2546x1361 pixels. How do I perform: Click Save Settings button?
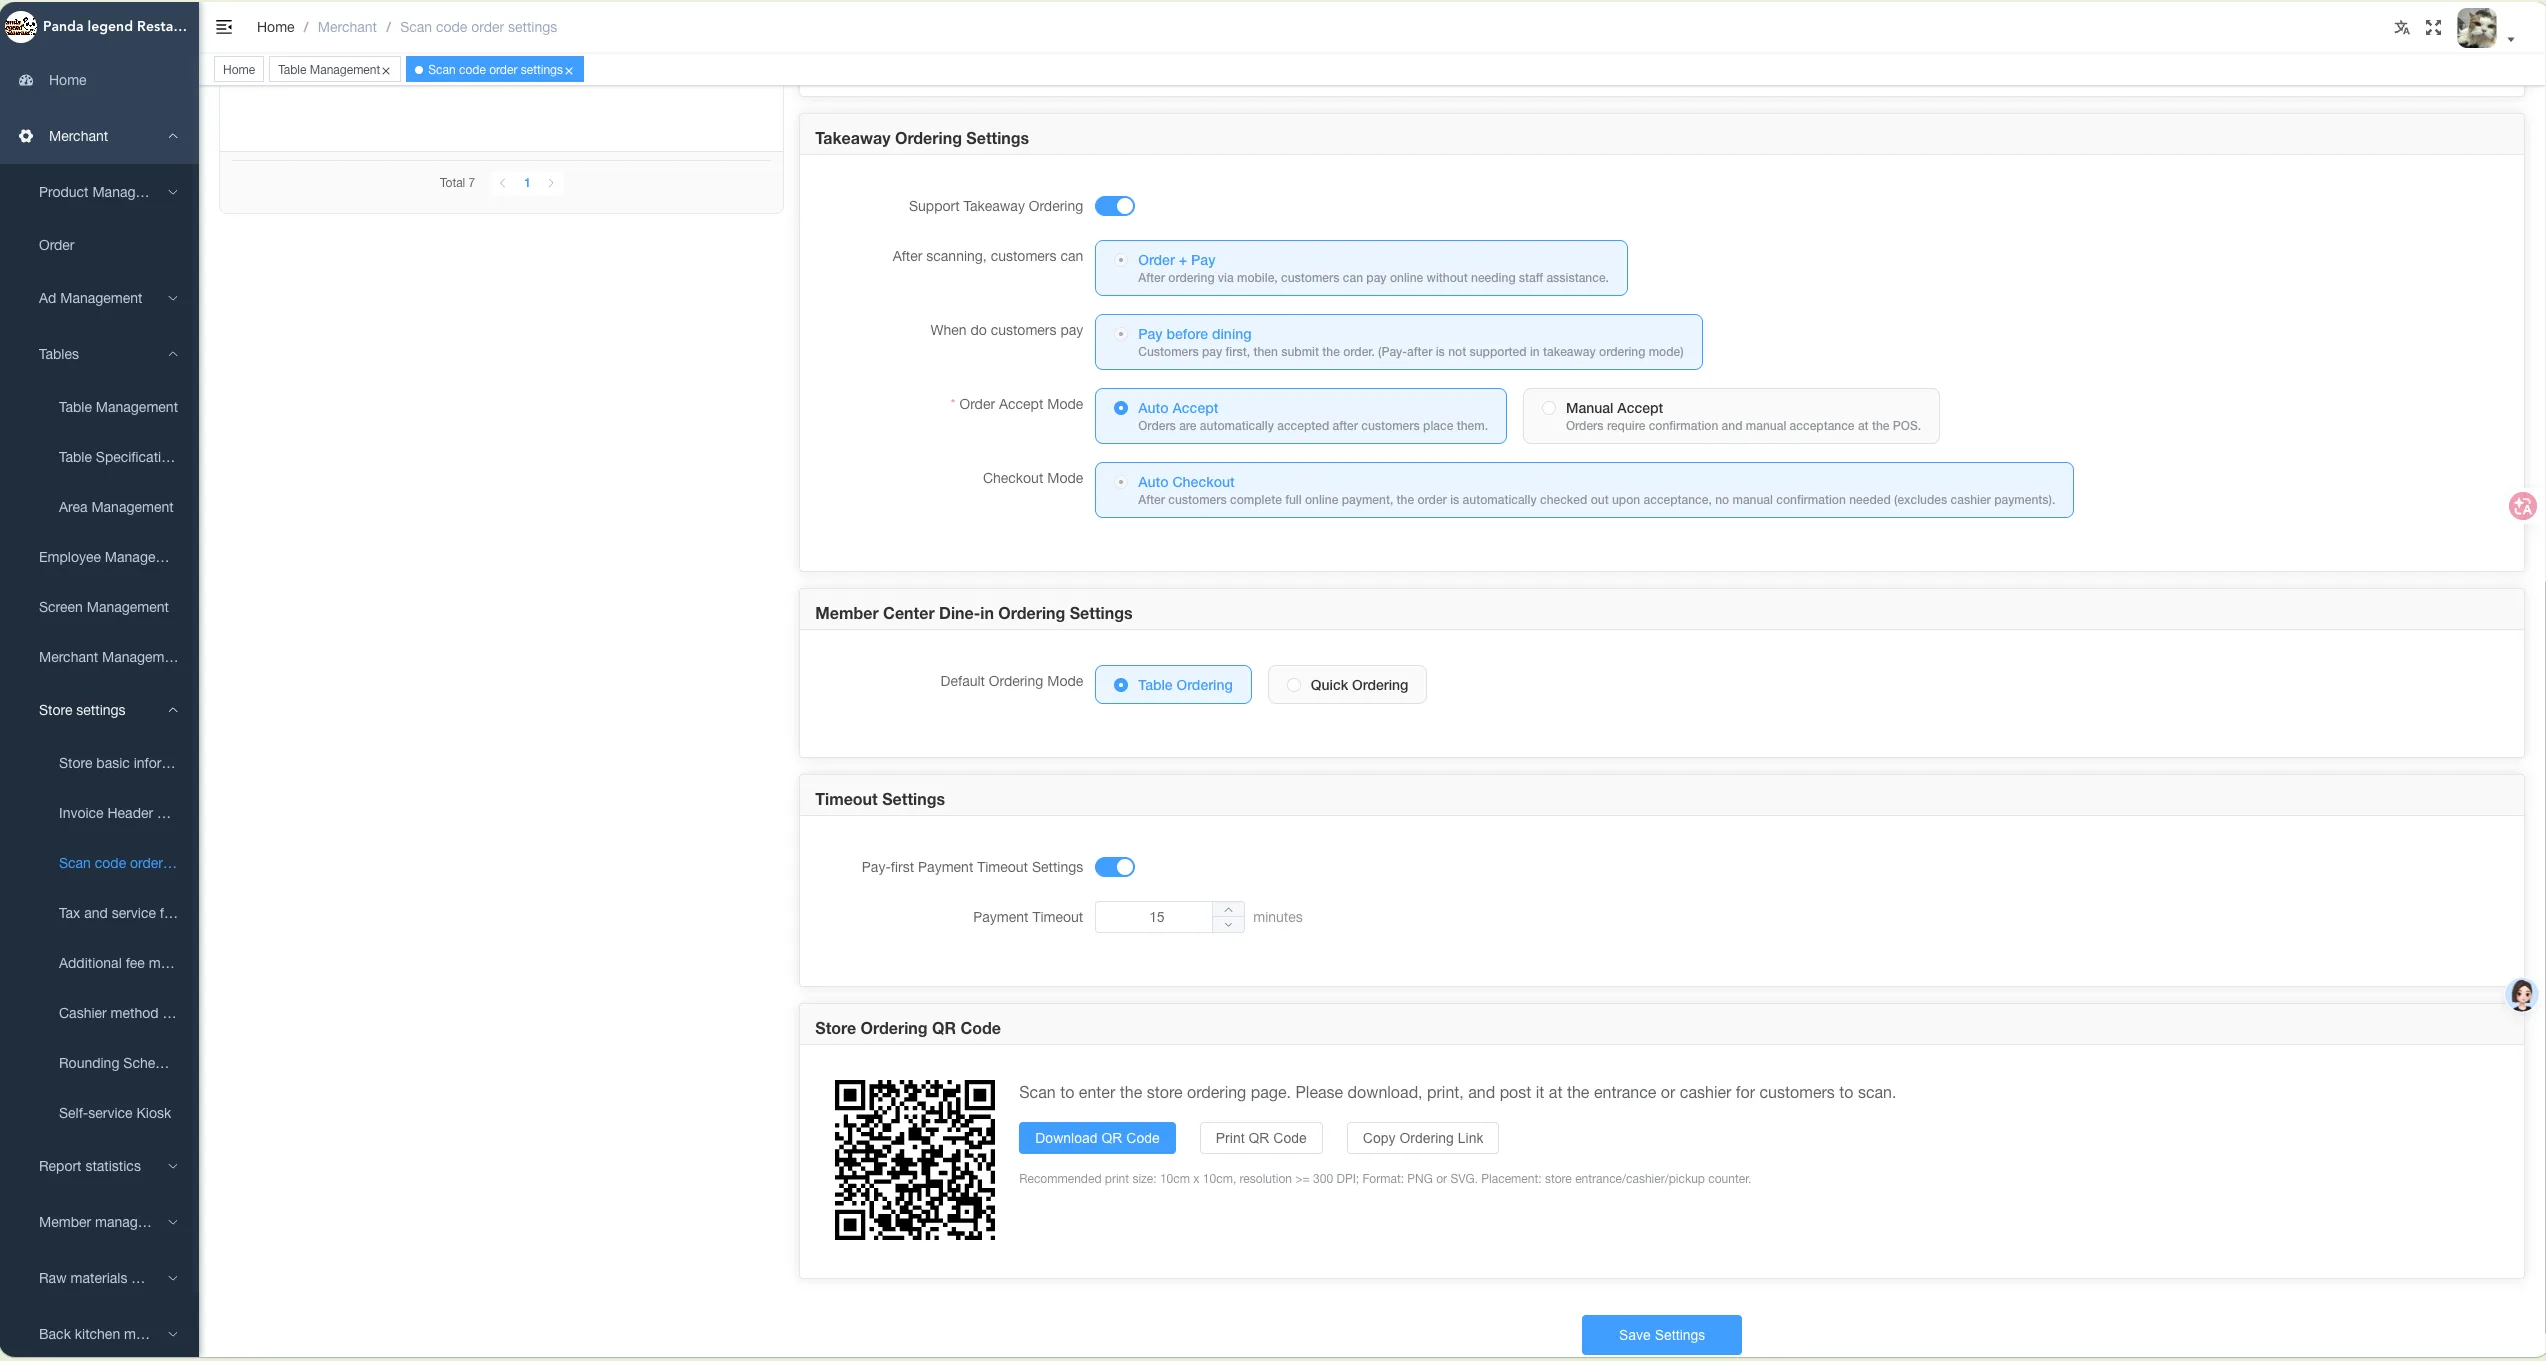(x=1661, y=1335)
